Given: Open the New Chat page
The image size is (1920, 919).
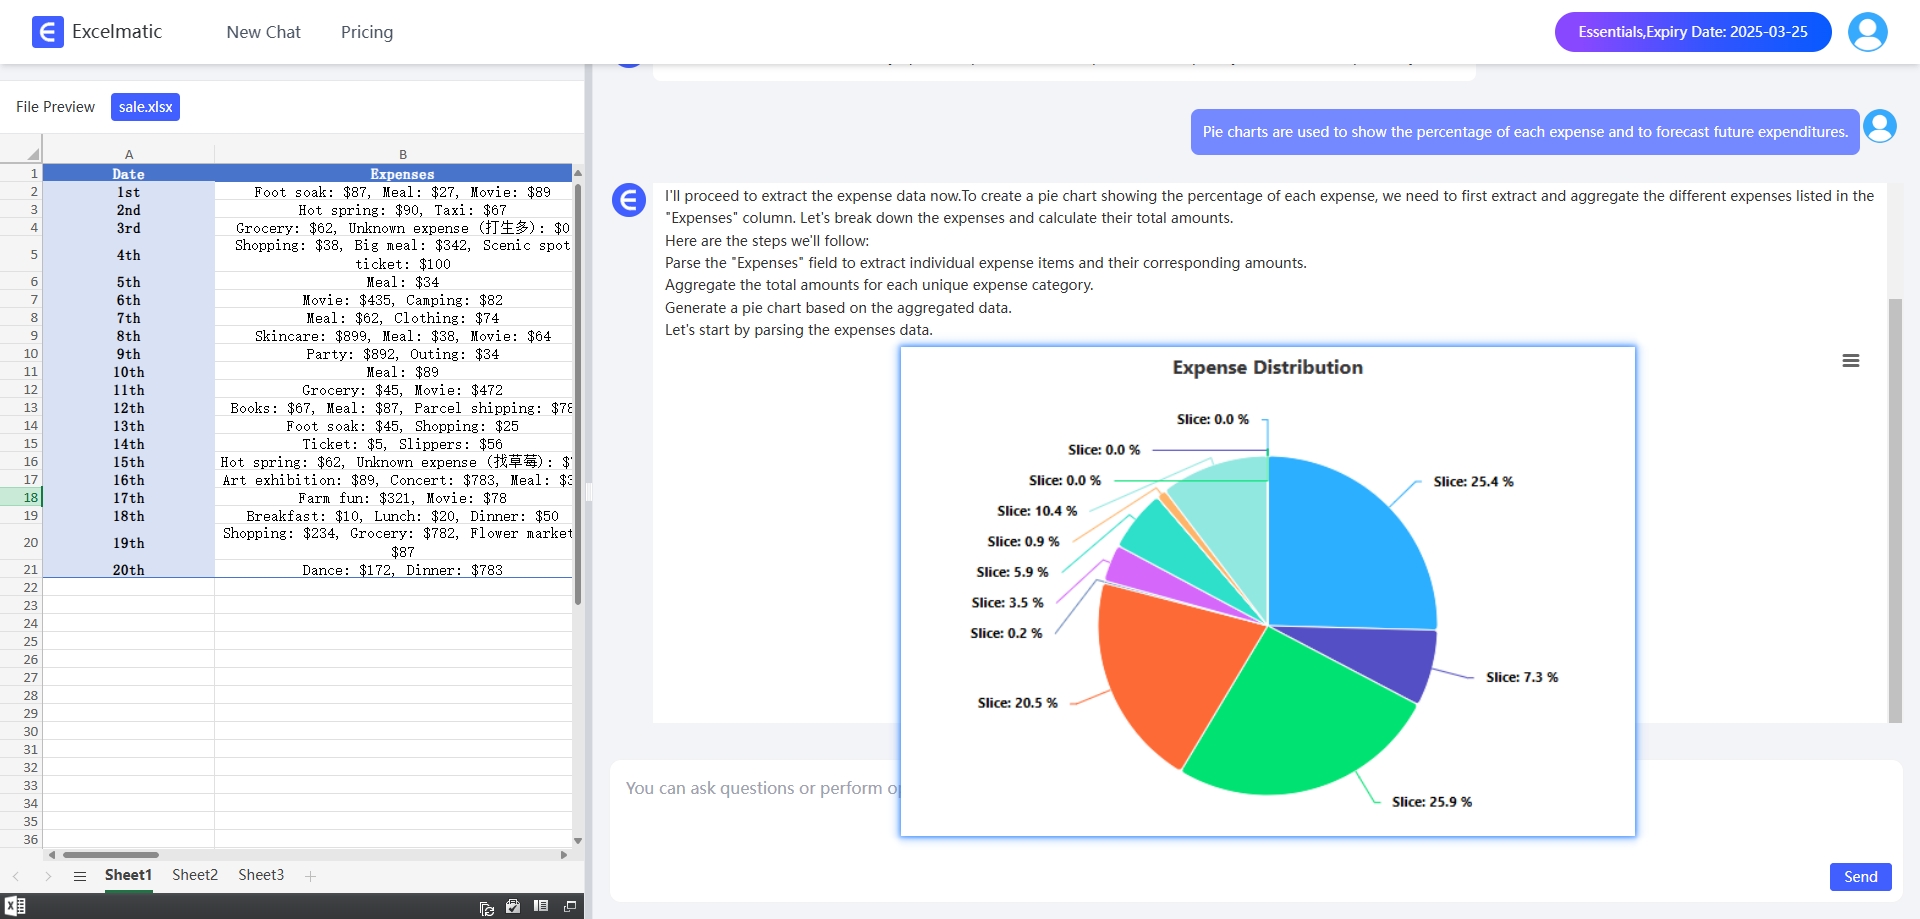Looking at the screenshot, I should click(263, 32).
